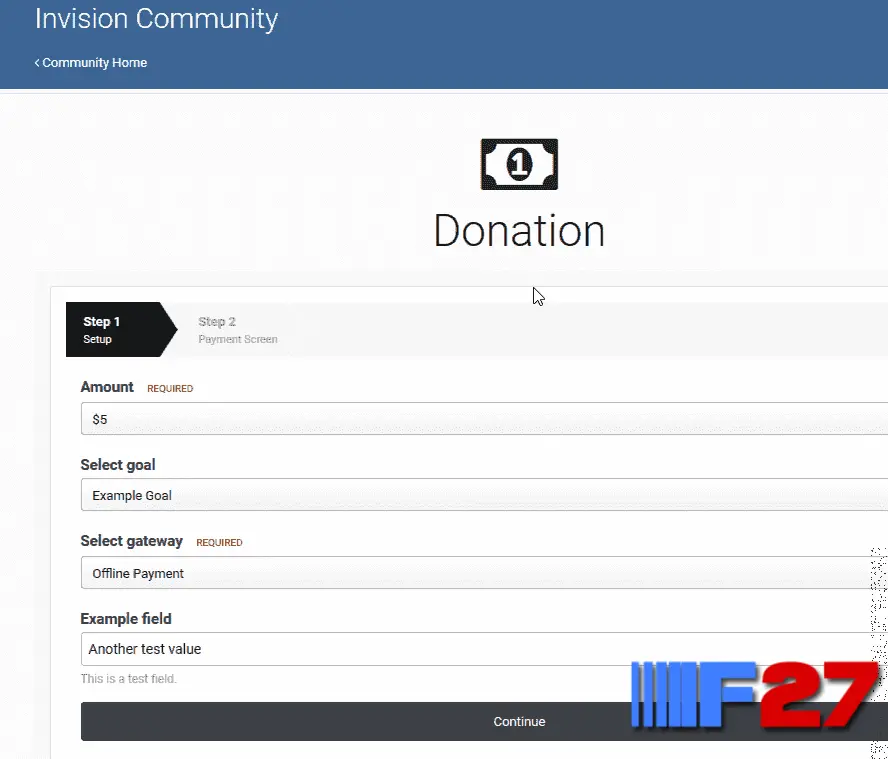Open the Invision Community site title

click(x=156, y=19)
